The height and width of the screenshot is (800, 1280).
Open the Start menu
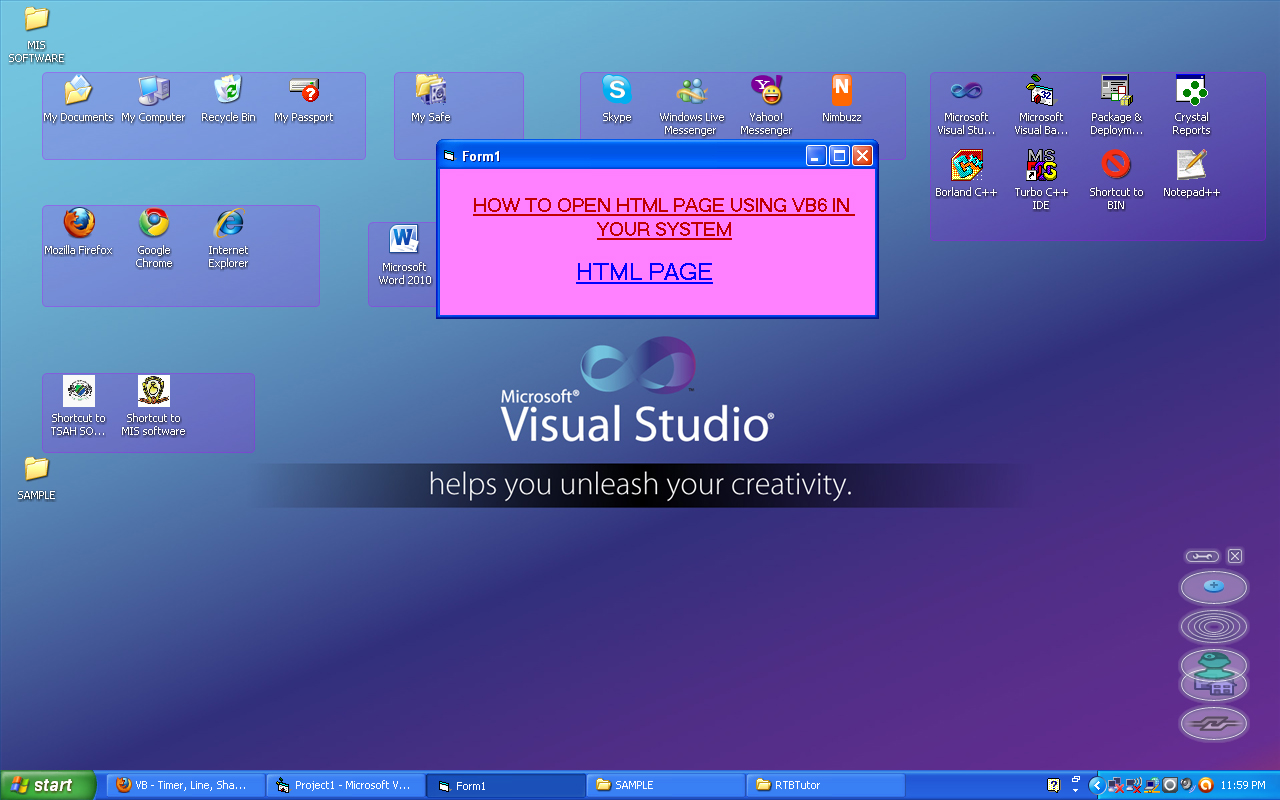(x=47, y=784)
